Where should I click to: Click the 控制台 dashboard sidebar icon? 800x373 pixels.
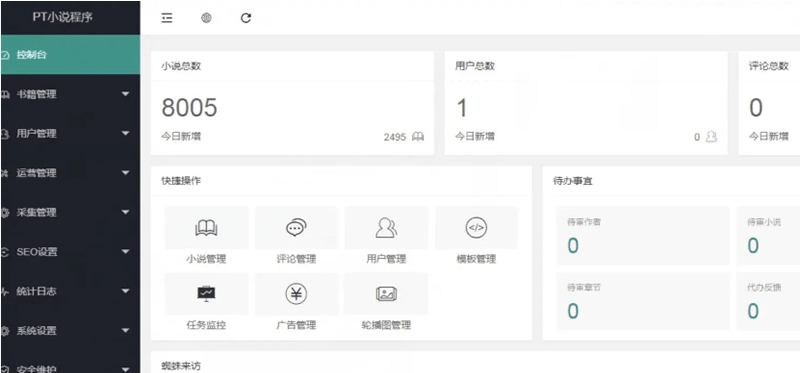(x=5, y=55)
